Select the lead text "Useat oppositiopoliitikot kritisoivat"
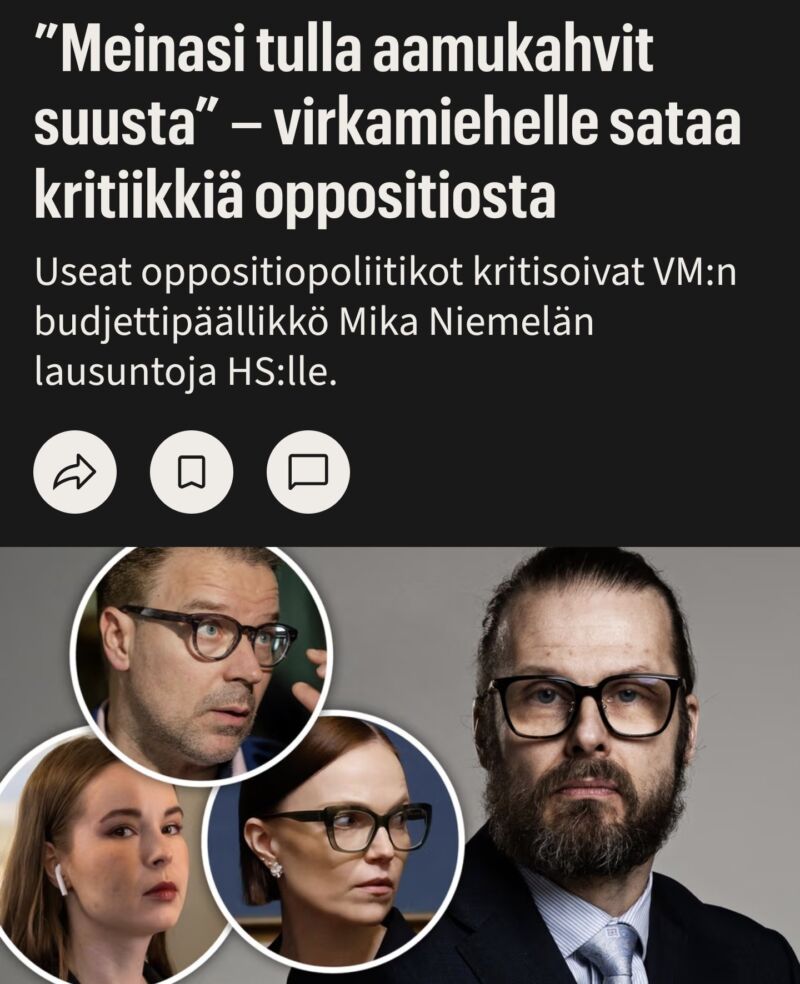This screenshot has height=984, width=800. pyautogui.click(x=332, y=275)
